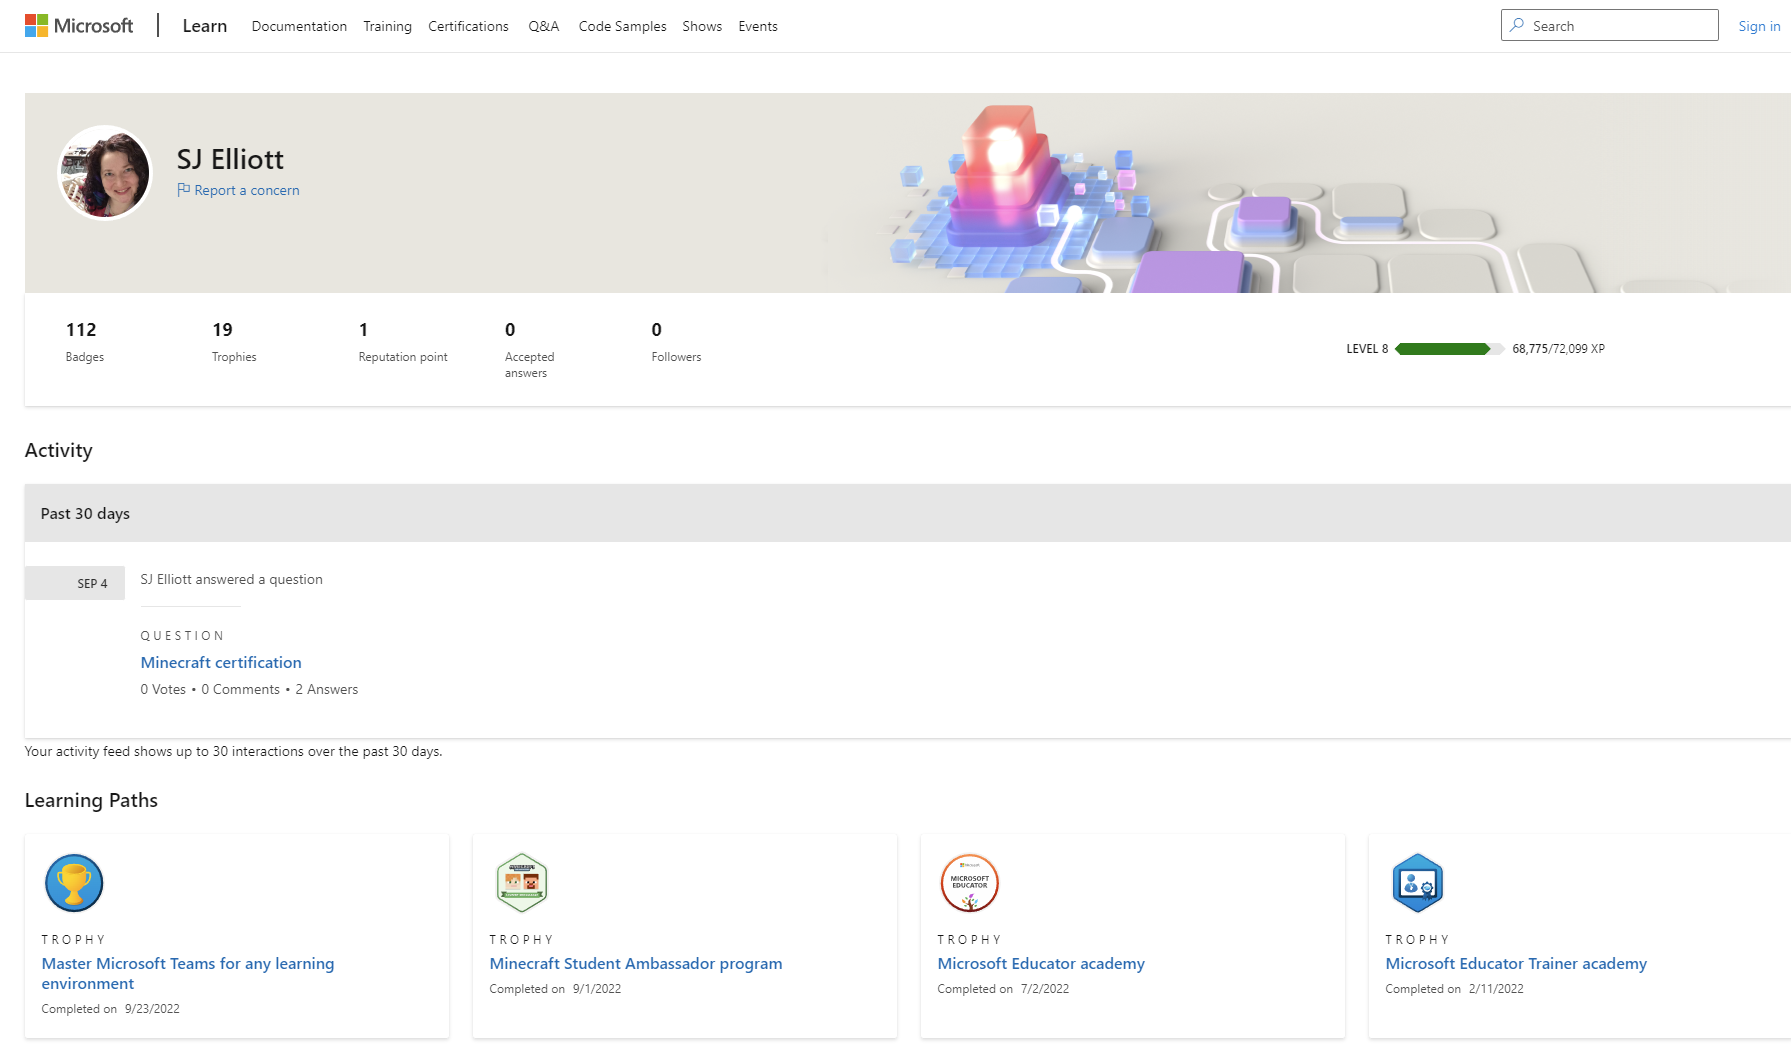Click the Microsoft Educator Trainer academy trophy icon
Image resolution: width=1791 pixels, height=1055 pixels.
[x=1417, y=882]
